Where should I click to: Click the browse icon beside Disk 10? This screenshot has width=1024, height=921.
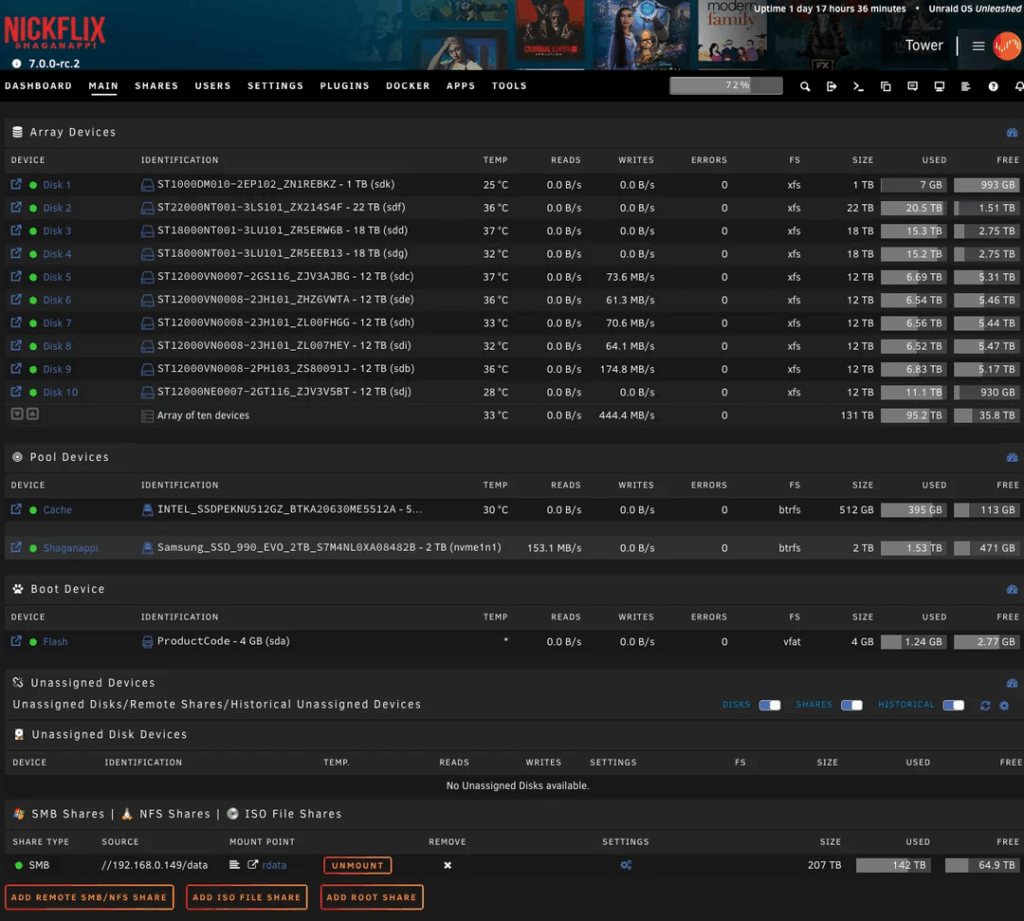tap(16, 391)
